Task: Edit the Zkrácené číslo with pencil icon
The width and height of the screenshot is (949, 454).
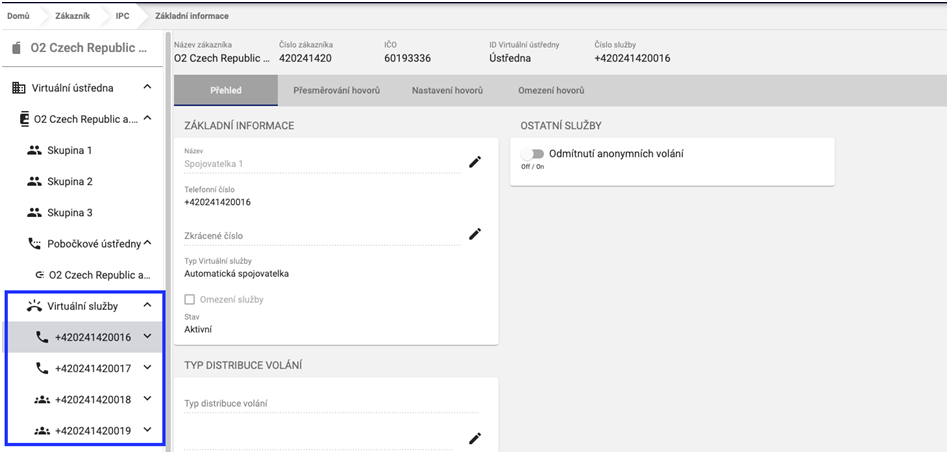Action: click(475, 234)
